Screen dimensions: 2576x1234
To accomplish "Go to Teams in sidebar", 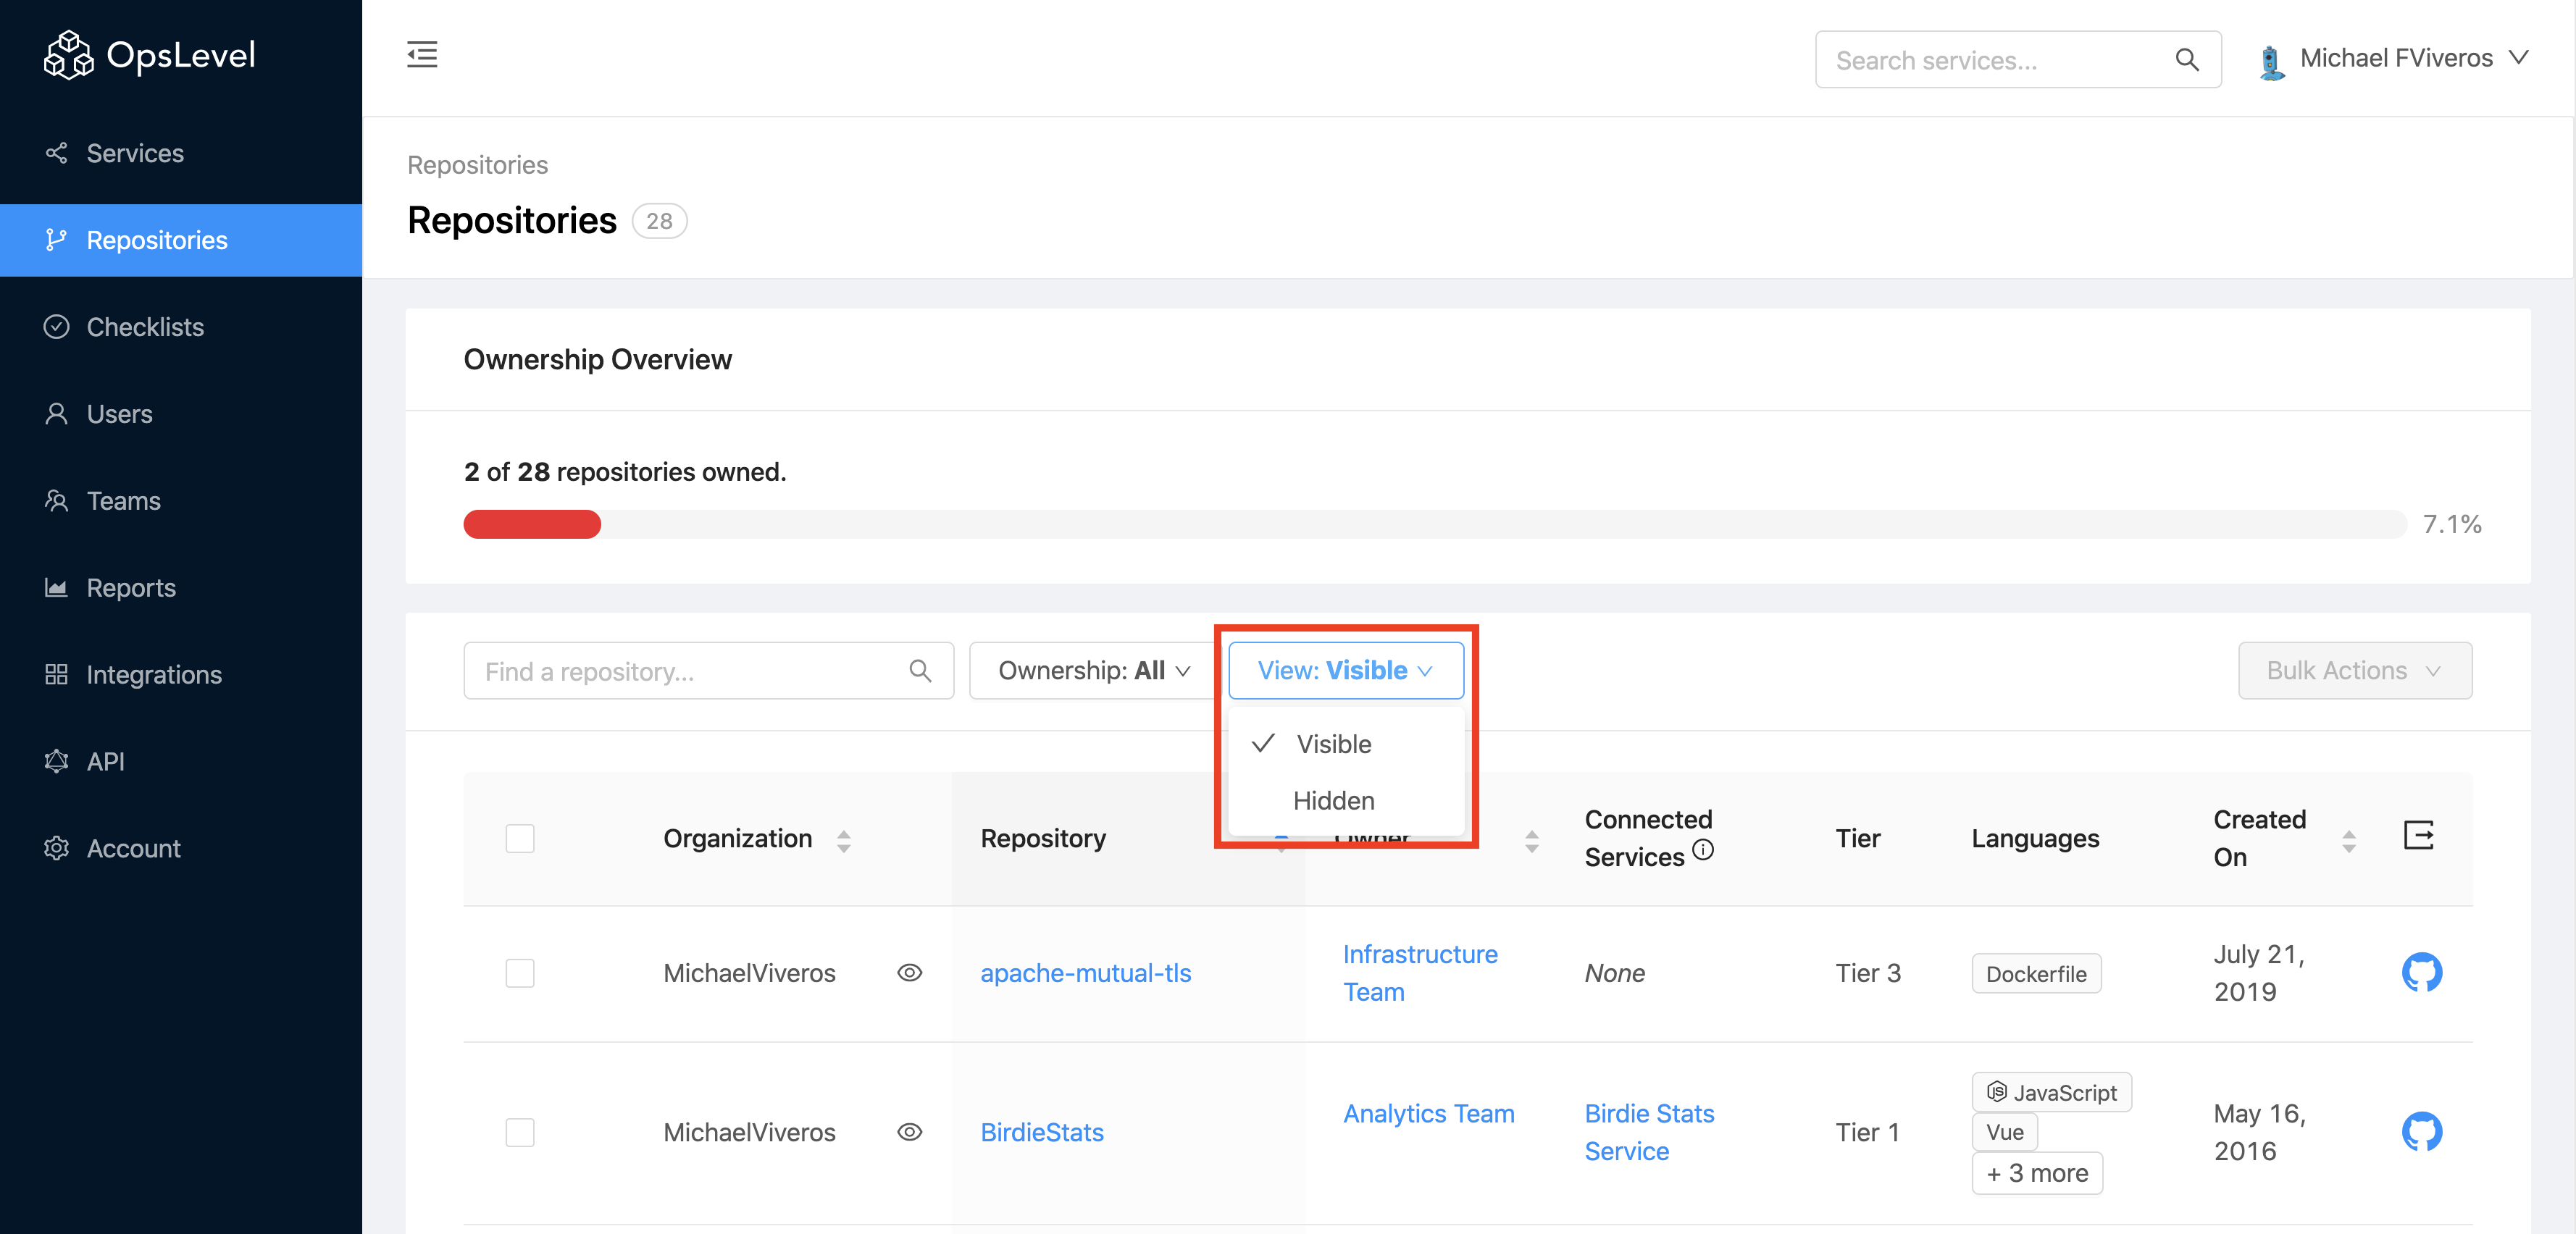I will pyautogui.click(x=181, y=500).
